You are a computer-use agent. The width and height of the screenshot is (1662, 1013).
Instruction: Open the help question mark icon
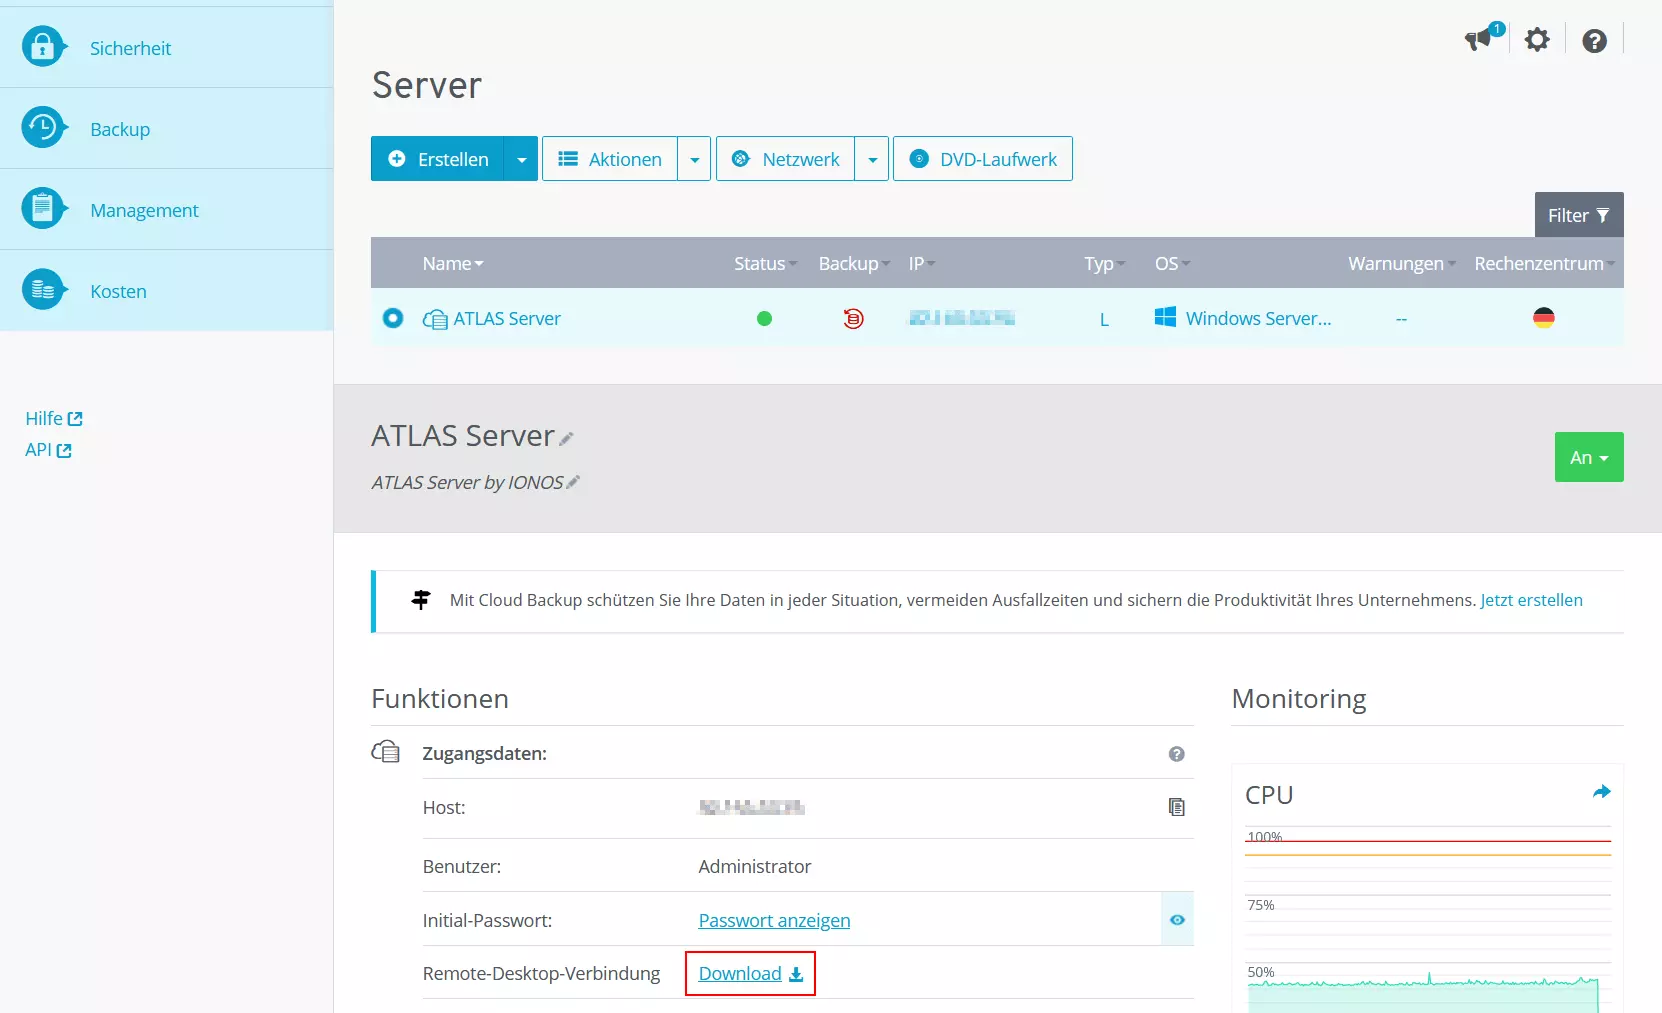pos(1594,41)
